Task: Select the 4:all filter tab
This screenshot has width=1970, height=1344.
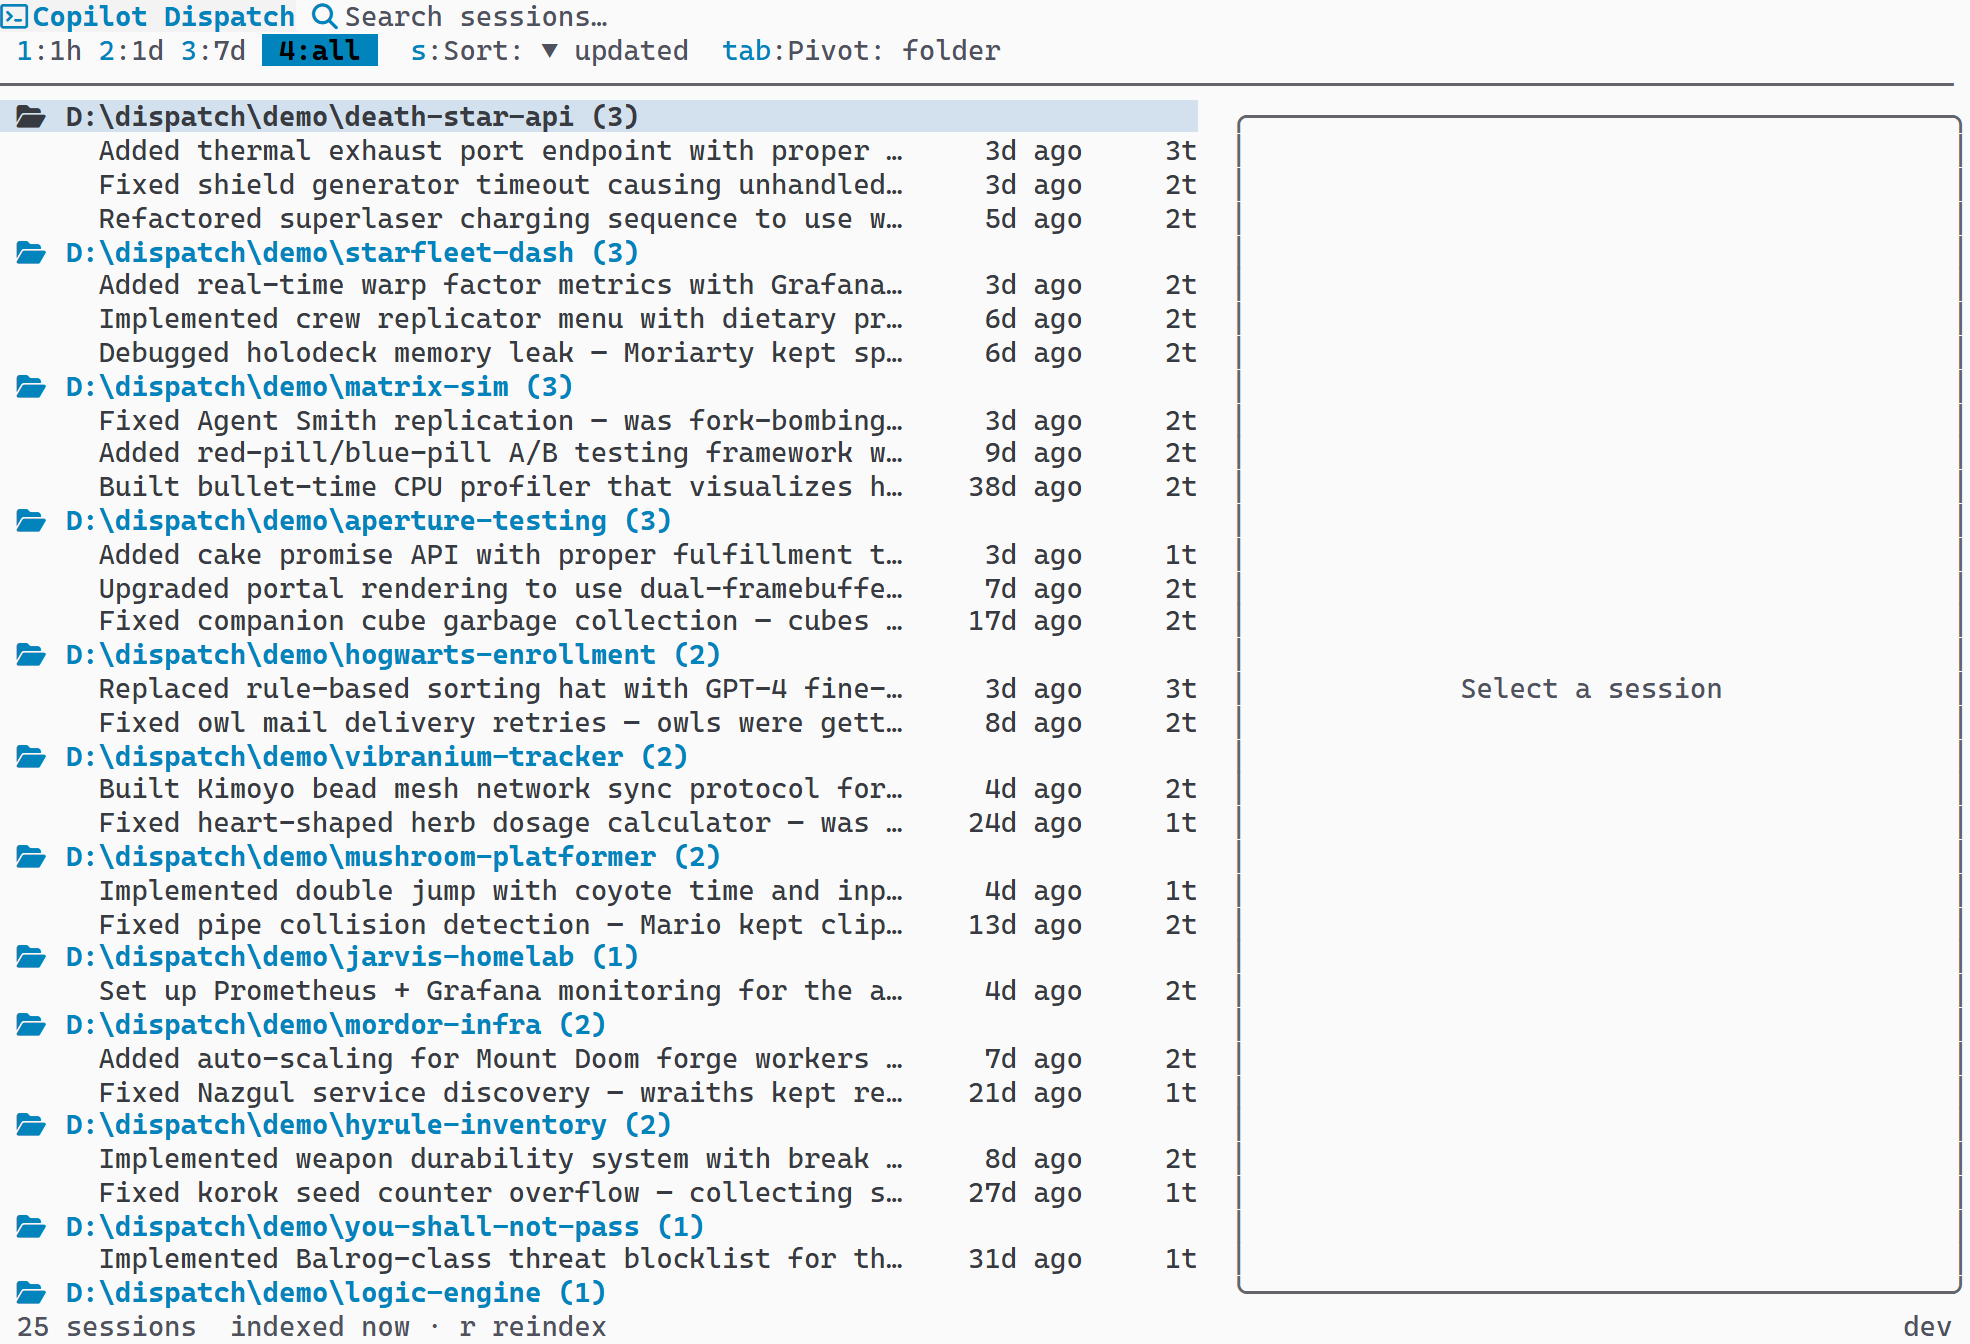Action: tap(319, 51)
